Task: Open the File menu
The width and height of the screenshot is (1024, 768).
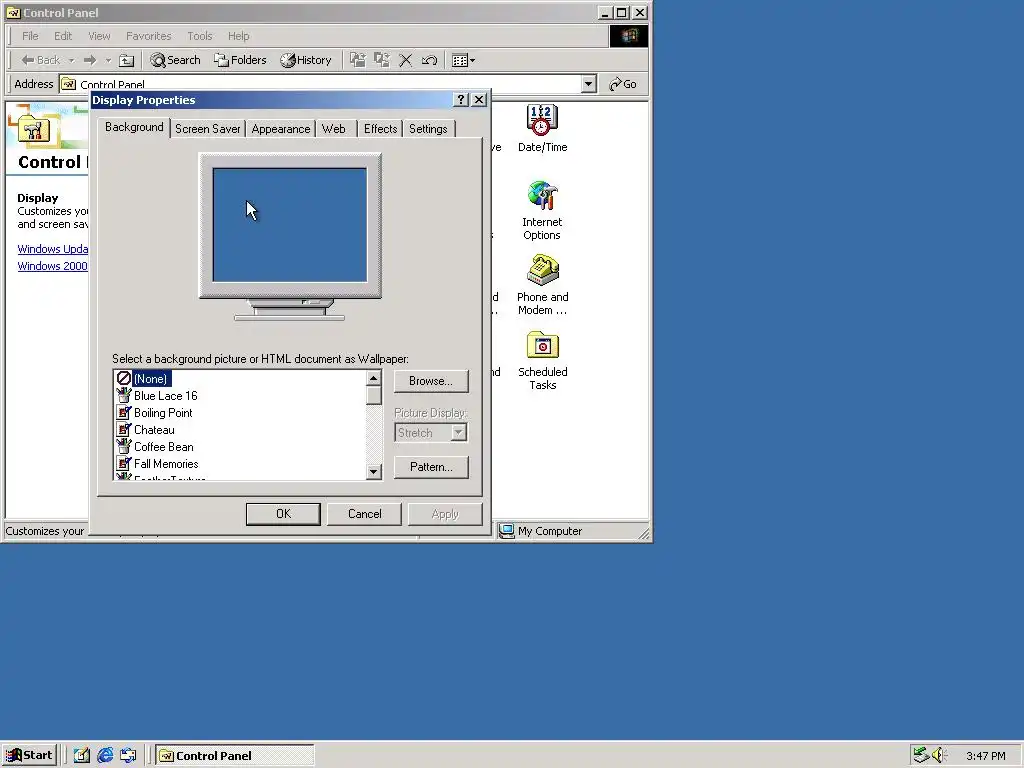Action: [30, 36]
